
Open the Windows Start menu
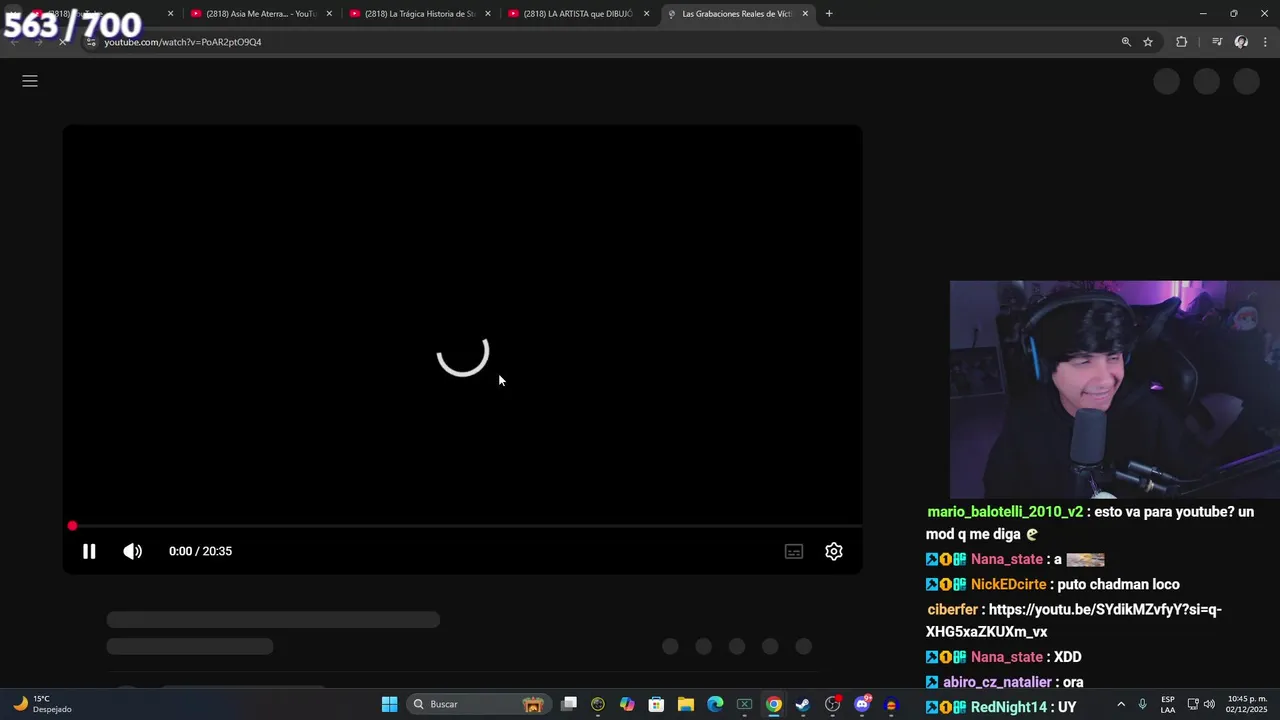(390, 704)
